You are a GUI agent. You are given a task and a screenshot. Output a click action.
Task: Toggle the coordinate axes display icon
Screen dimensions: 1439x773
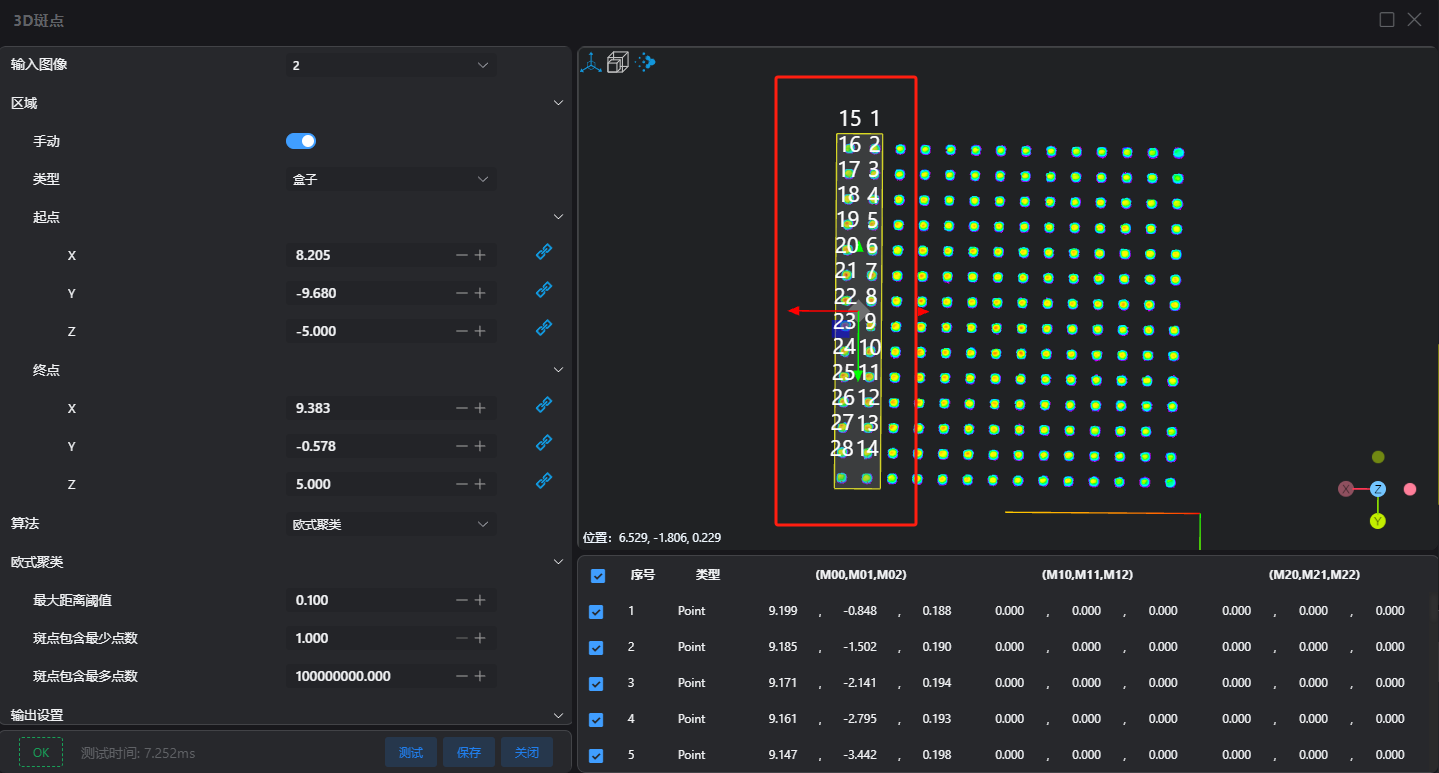click(592, 63)
